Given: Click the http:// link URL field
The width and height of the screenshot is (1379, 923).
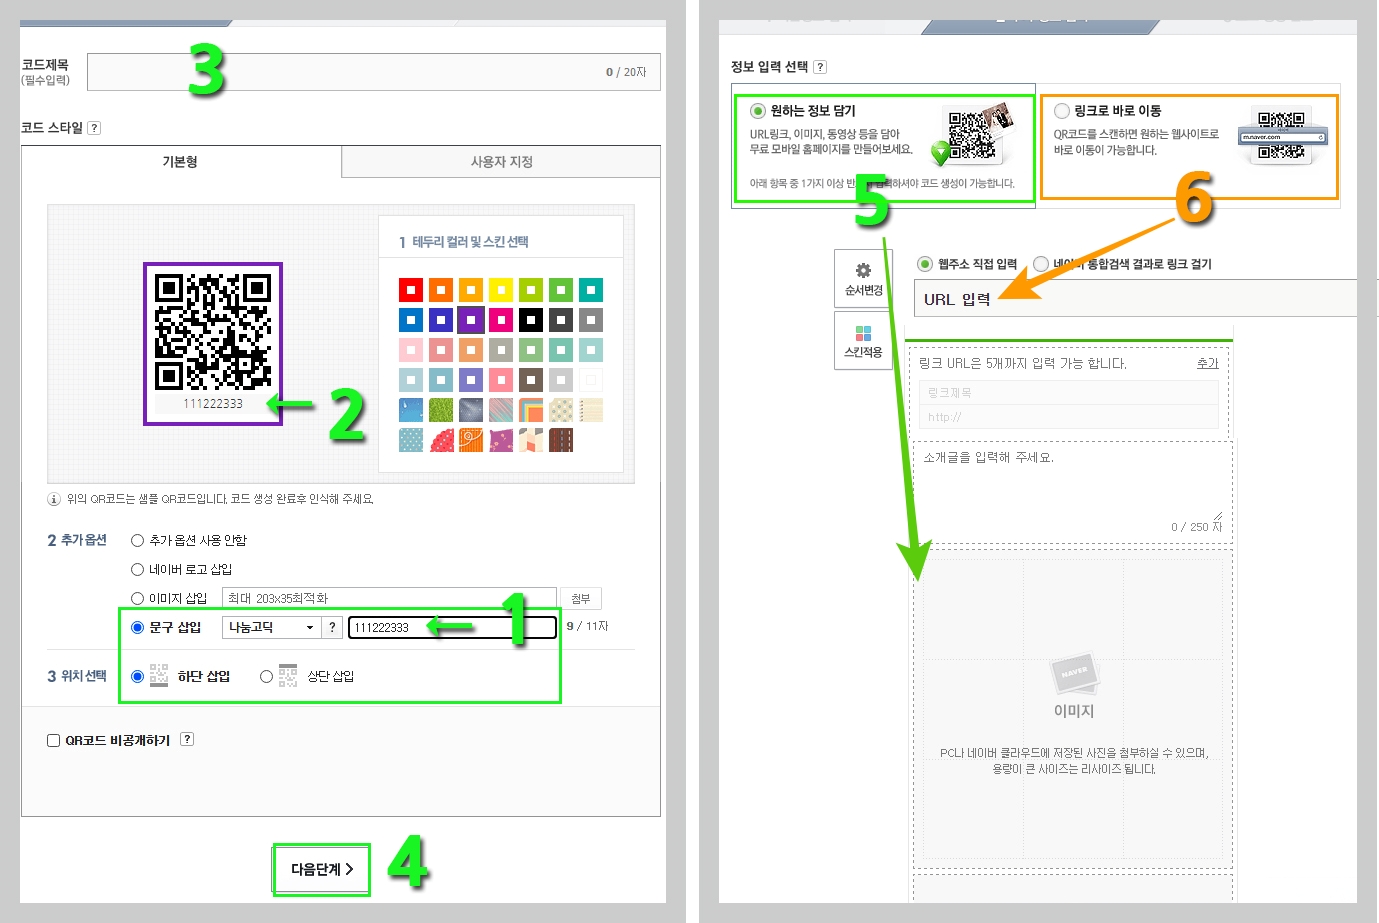Looking at the screenshot, I should tap(1069, 417).
